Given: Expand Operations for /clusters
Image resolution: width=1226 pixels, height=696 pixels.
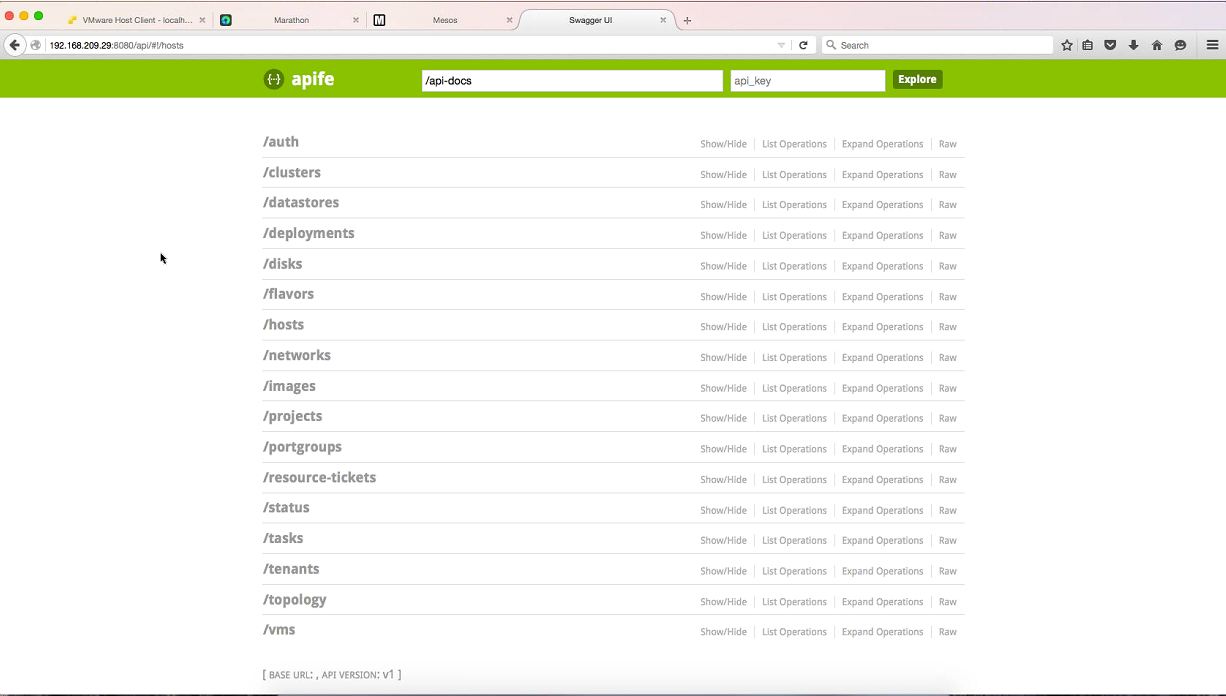Looking at the screenshot, I should (x=882, y=175).
